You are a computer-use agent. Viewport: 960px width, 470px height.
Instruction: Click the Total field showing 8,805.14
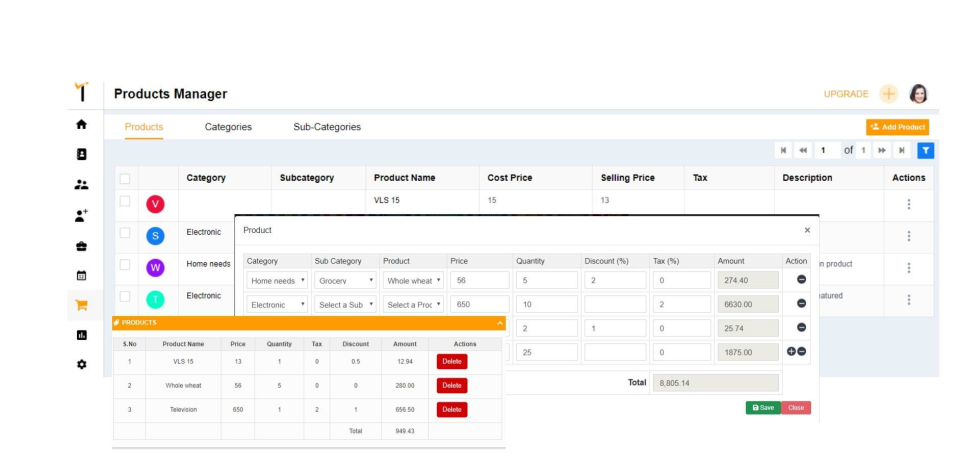point(716,383)
